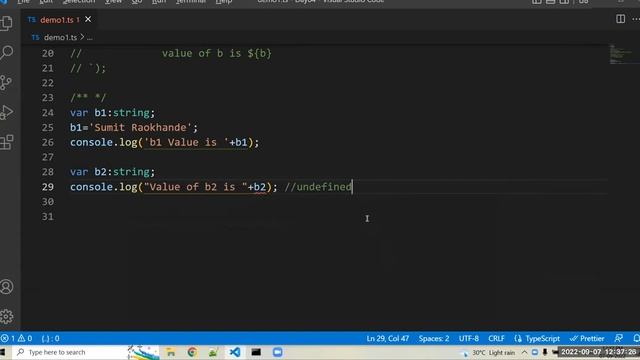Go to line via Ln 29, Col 47

tap(387, 338)
